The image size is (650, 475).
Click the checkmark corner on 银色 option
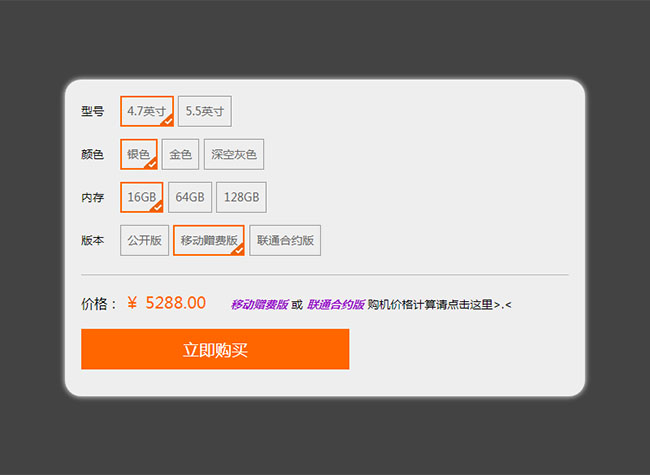coord(152,163)
